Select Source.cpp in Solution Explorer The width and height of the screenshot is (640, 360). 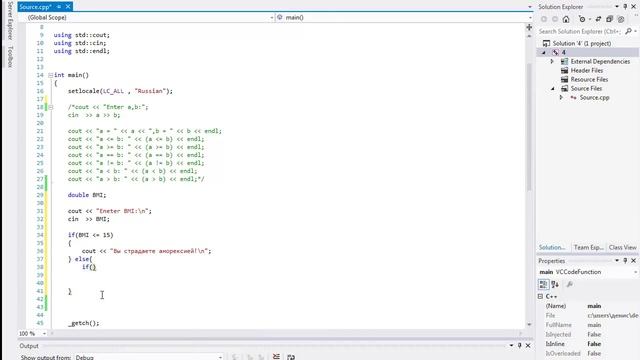[x=594, y=98]
